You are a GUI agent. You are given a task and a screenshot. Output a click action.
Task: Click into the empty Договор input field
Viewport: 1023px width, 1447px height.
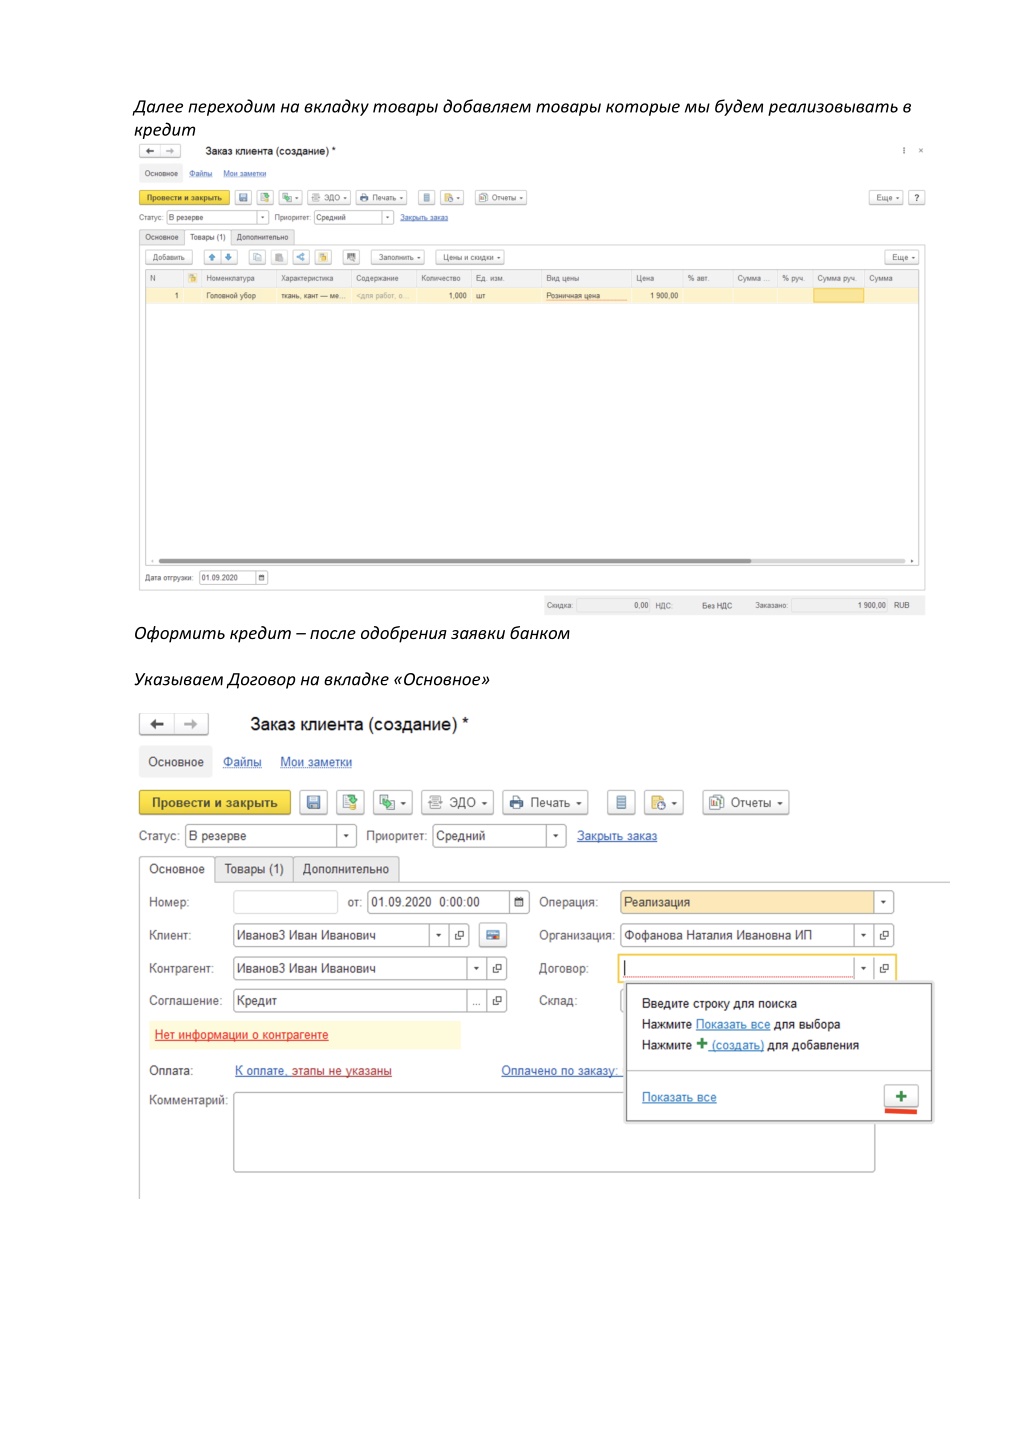point(737,968)
